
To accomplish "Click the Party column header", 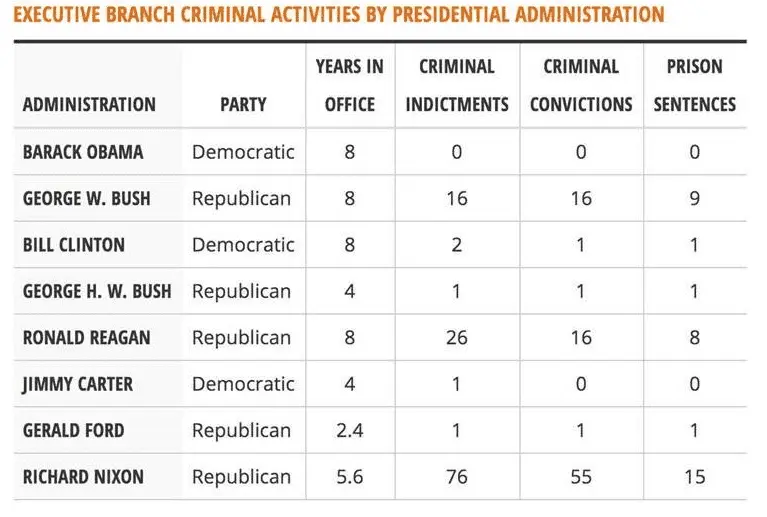I will (x=243, y=104).
